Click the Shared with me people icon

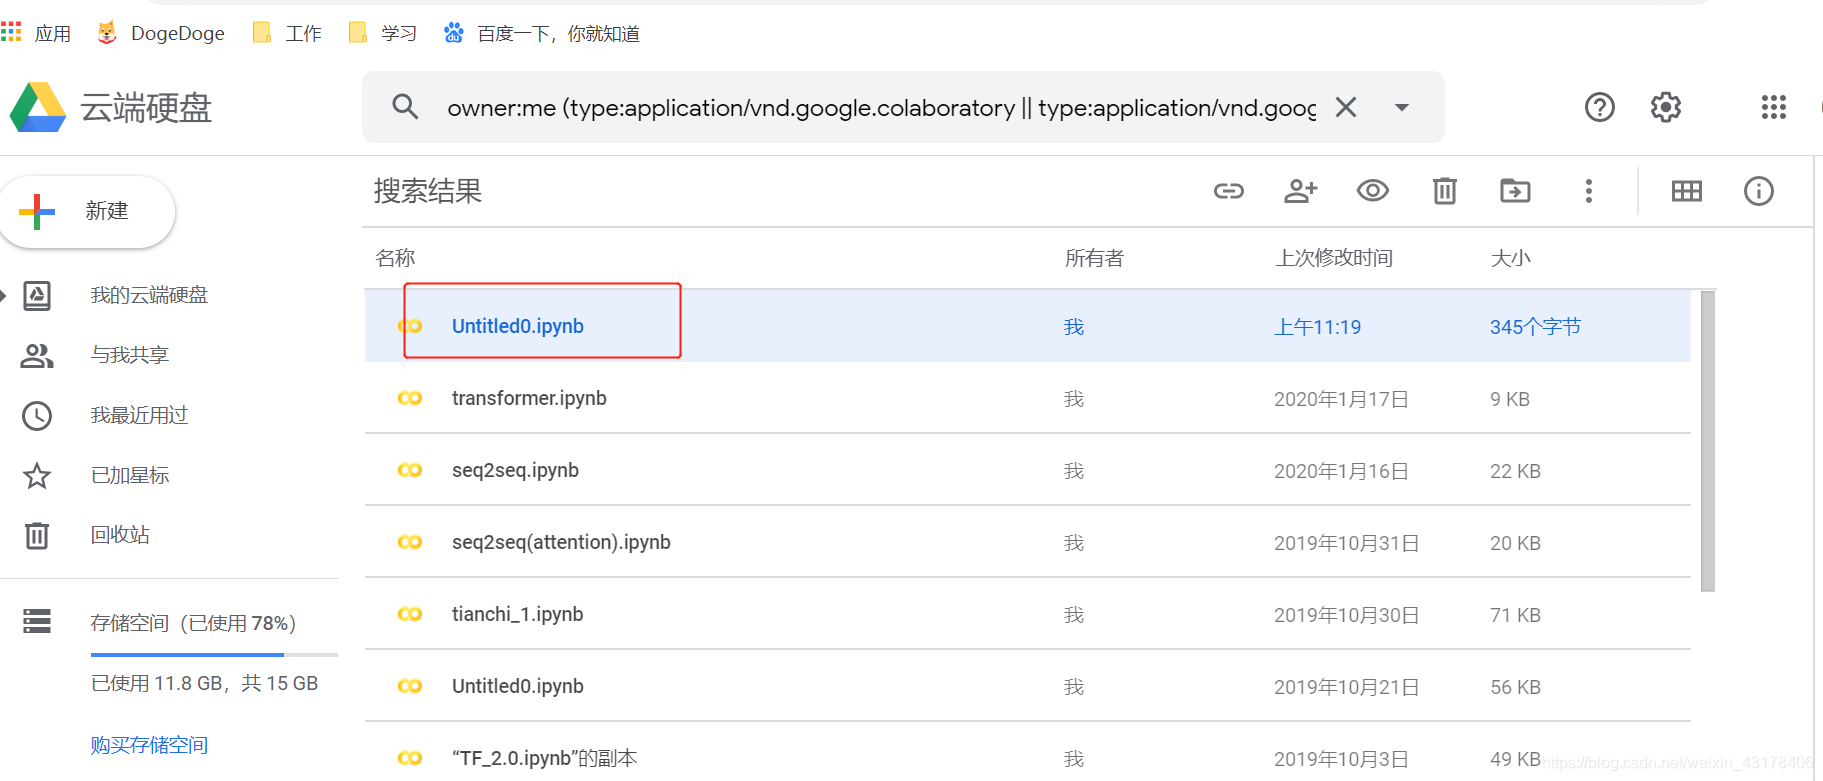pos(37,355)
